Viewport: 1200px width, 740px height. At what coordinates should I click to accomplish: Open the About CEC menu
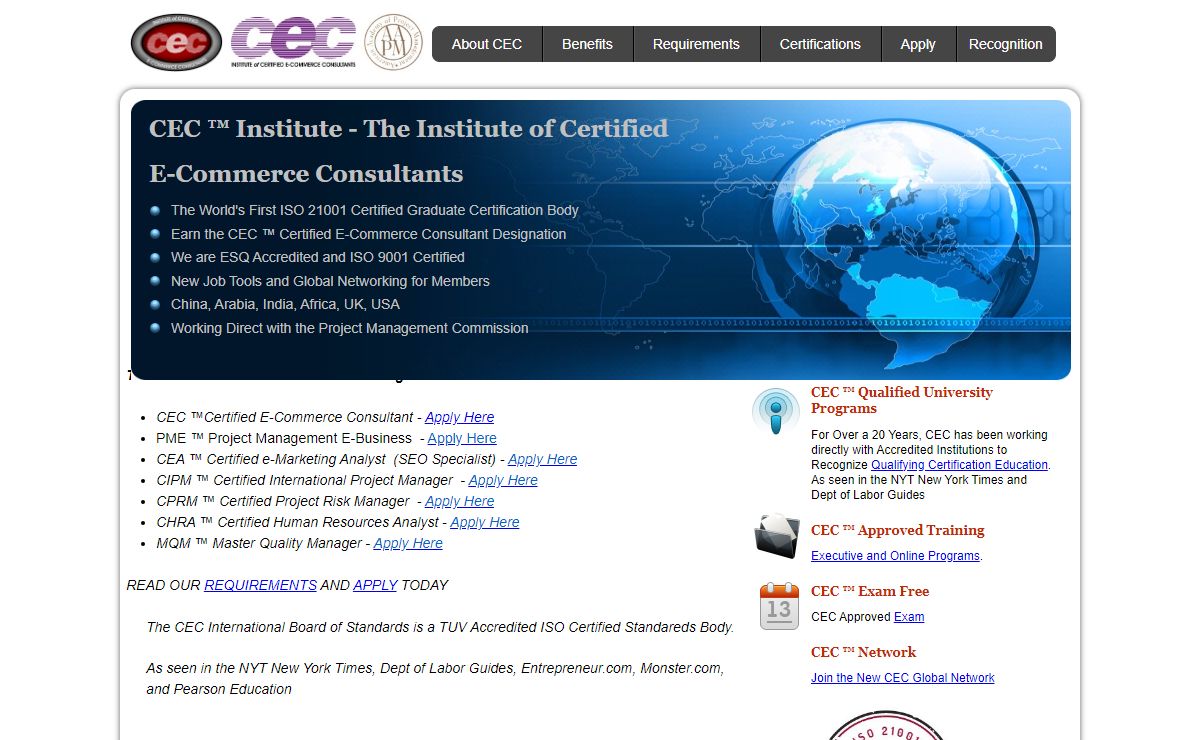(486, 44)
